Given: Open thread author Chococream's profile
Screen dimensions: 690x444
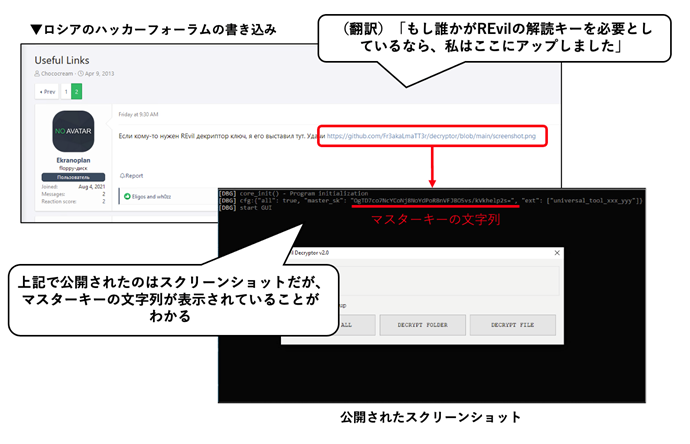Looking at the screenshot, I should (x=56, y=74).
